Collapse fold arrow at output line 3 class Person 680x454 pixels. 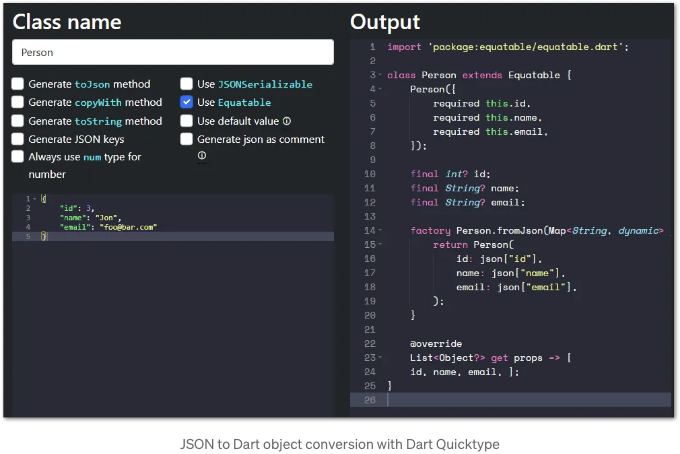tap(380, 75)
